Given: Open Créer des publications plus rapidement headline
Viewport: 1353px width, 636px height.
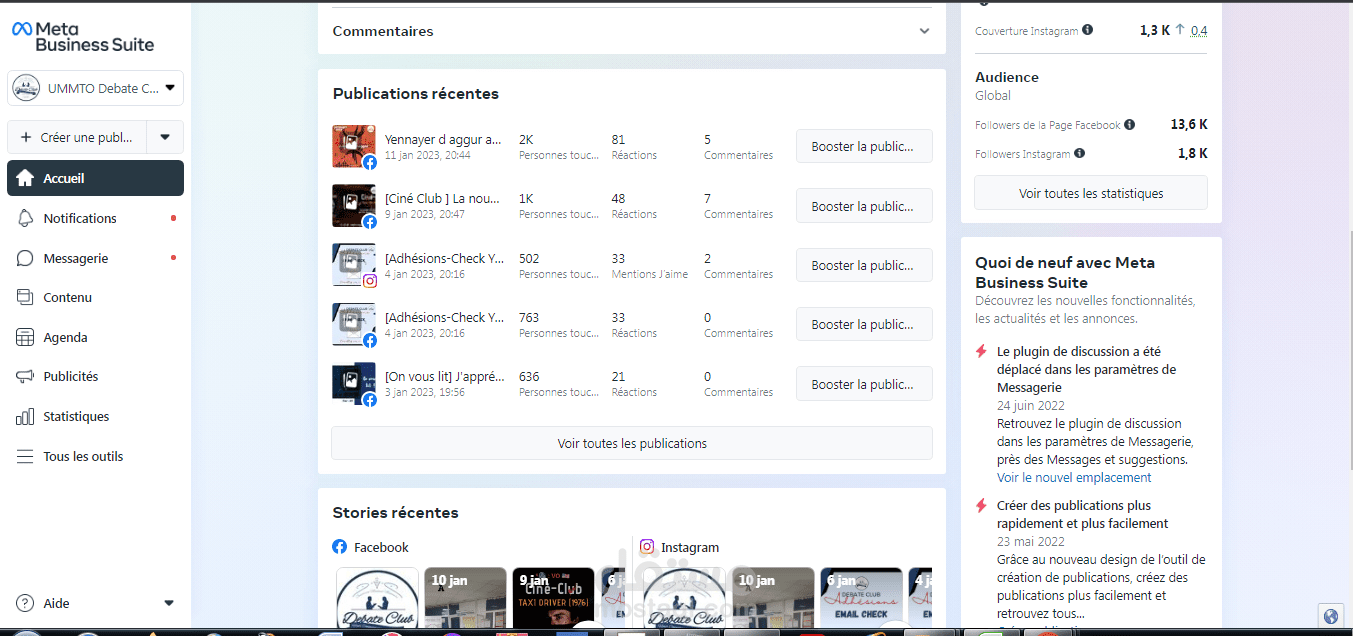Looking at the screenshot, I should point(1083,514).
